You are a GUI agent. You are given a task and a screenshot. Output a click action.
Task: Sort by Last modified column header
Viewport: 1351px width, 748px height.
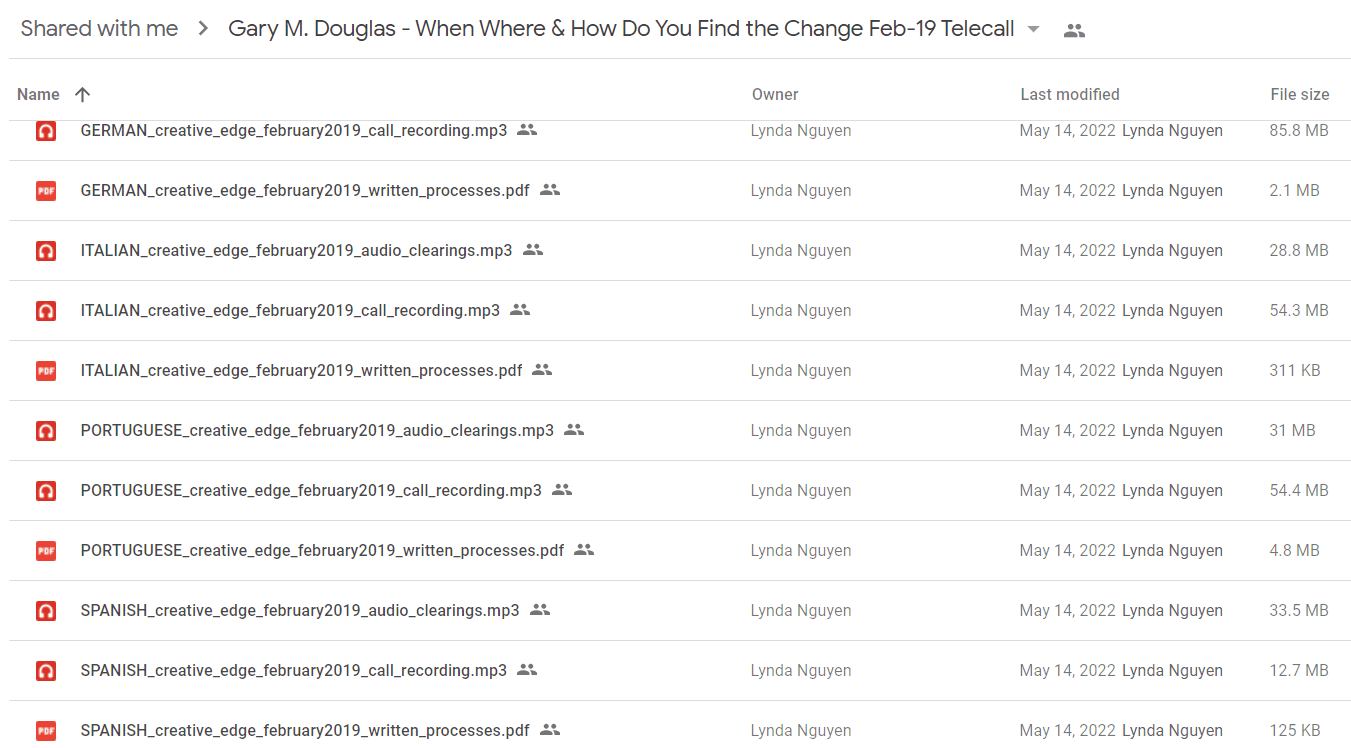pyautogui.click(x=1070, y=94)
